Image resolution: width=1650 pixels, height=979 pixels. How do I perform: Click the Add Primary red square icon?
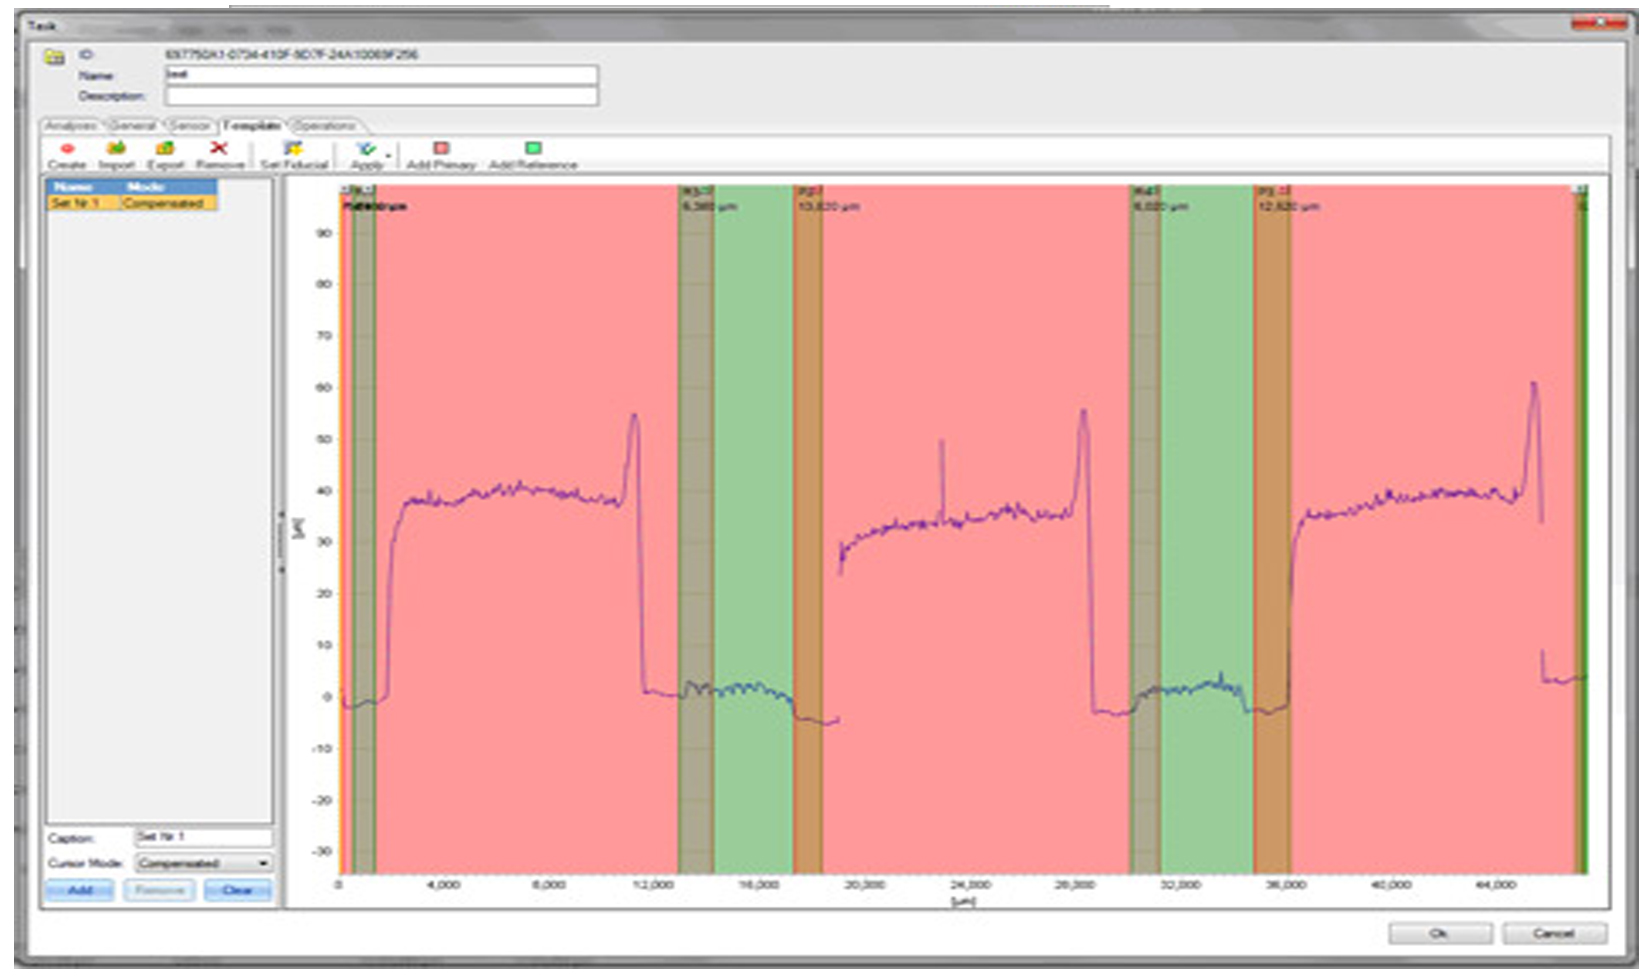[440, 148]
